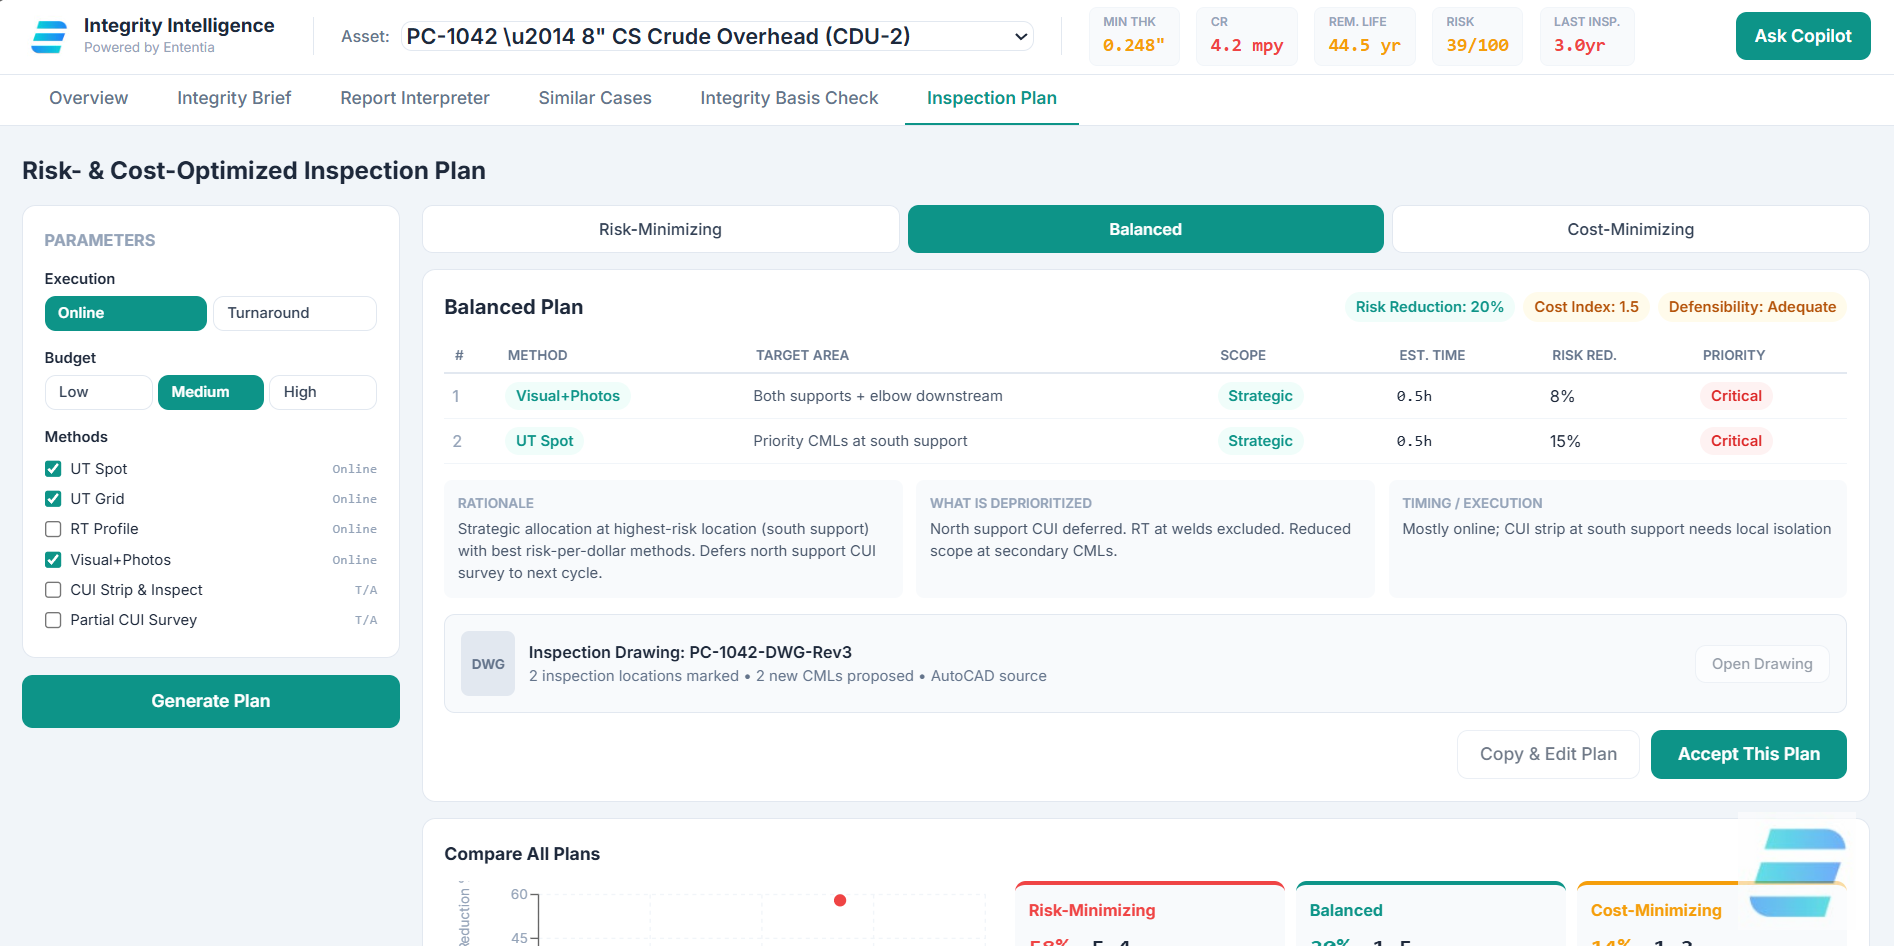Screen dimensions: 1894x946
Task: Show the Cost-Minimizing plan
Action: [x=1631, y=229]
